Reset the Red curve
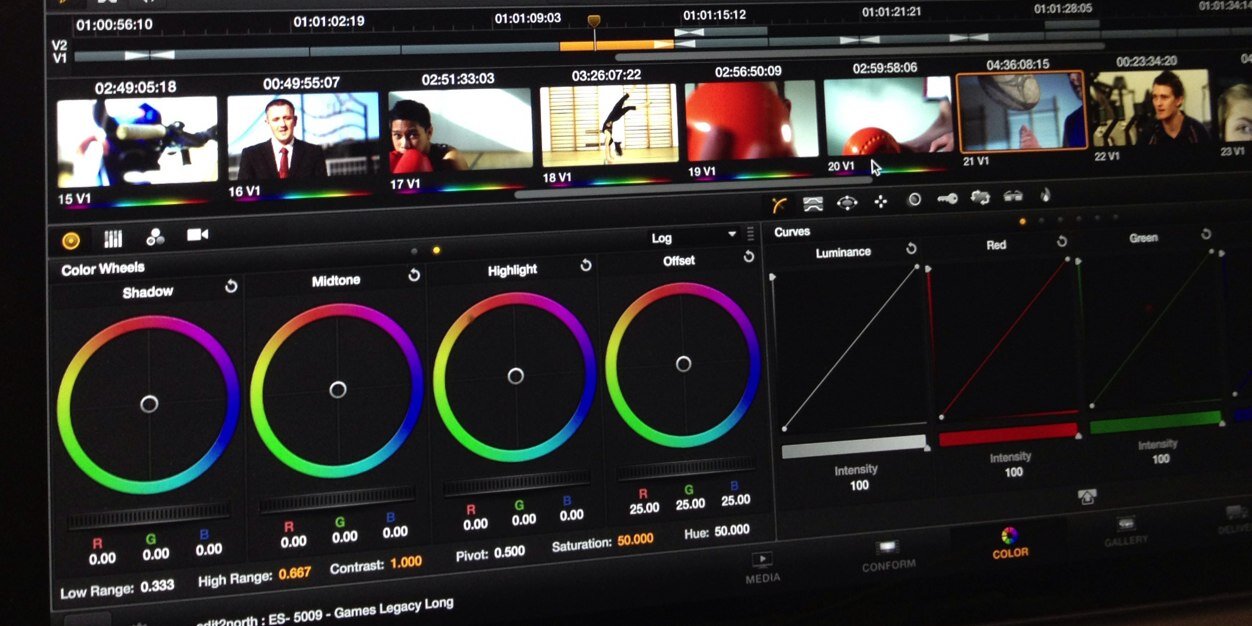The width and height of the screenshot is (1252, 626). click(x=1061, y=241)
